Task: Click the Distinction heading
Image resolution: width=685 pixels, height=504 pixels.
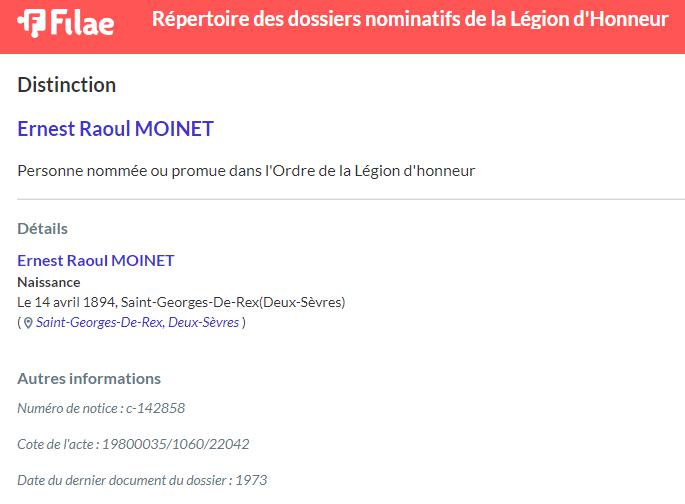Action: click(66, 85)
